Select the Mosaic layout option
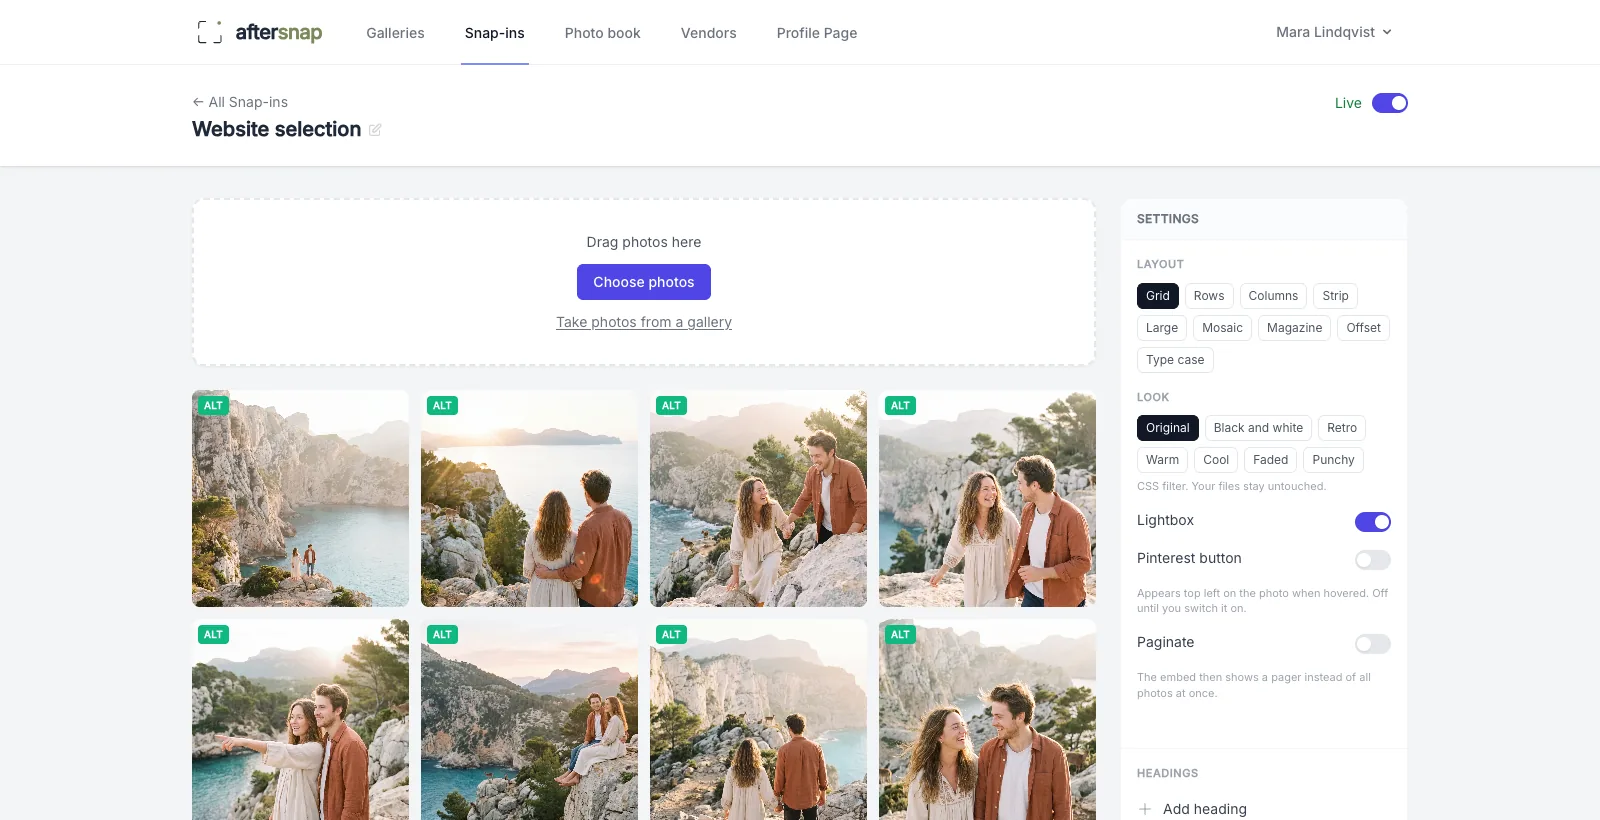Image resolution: width=1600 pixels, height=820 pixels. (1222, 328)
